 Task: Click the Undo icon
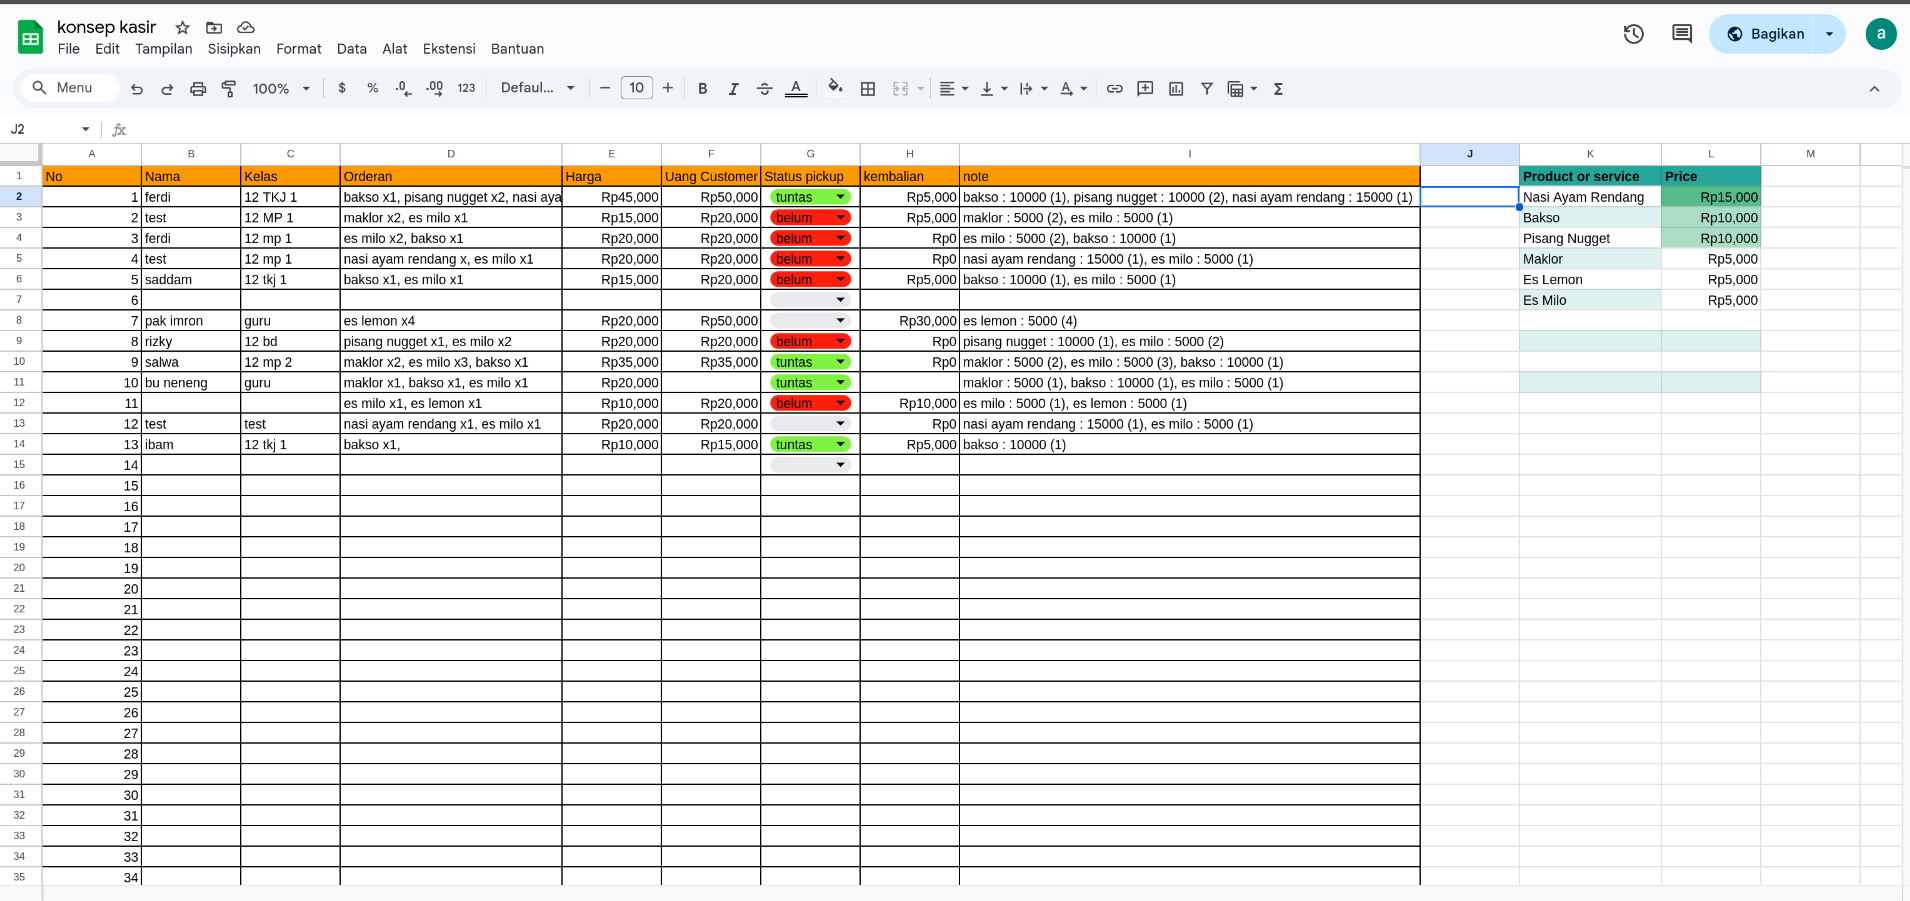[x=137, y=89]
